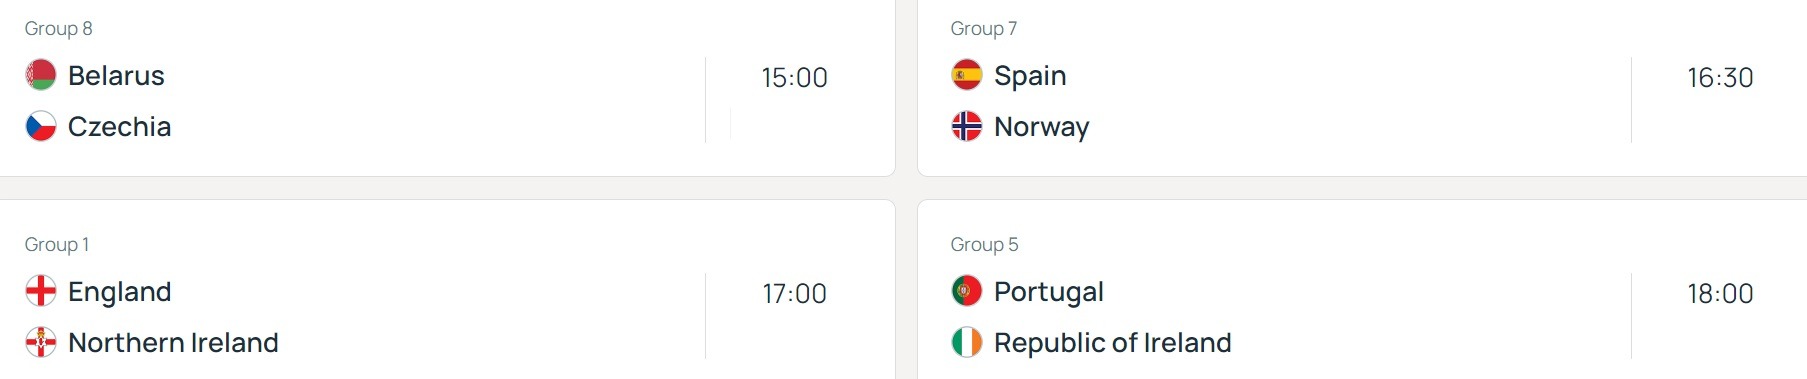Click the 18:00 kickoff time

[1721, 294]
